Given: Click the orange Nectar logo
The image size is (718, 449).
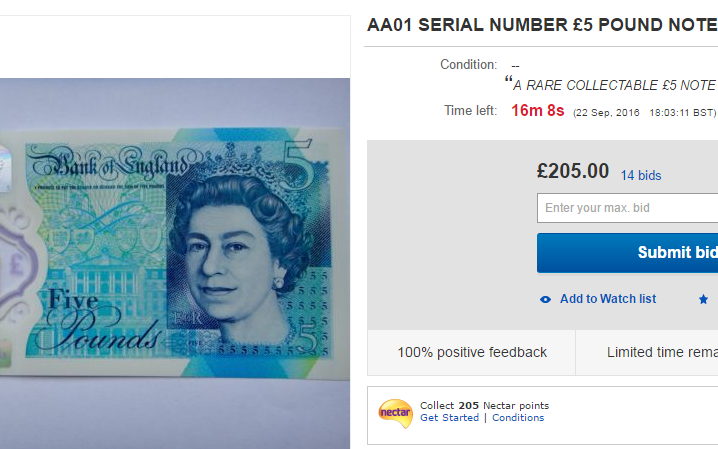Looking at the screenshot, I should tap(395, 413).
